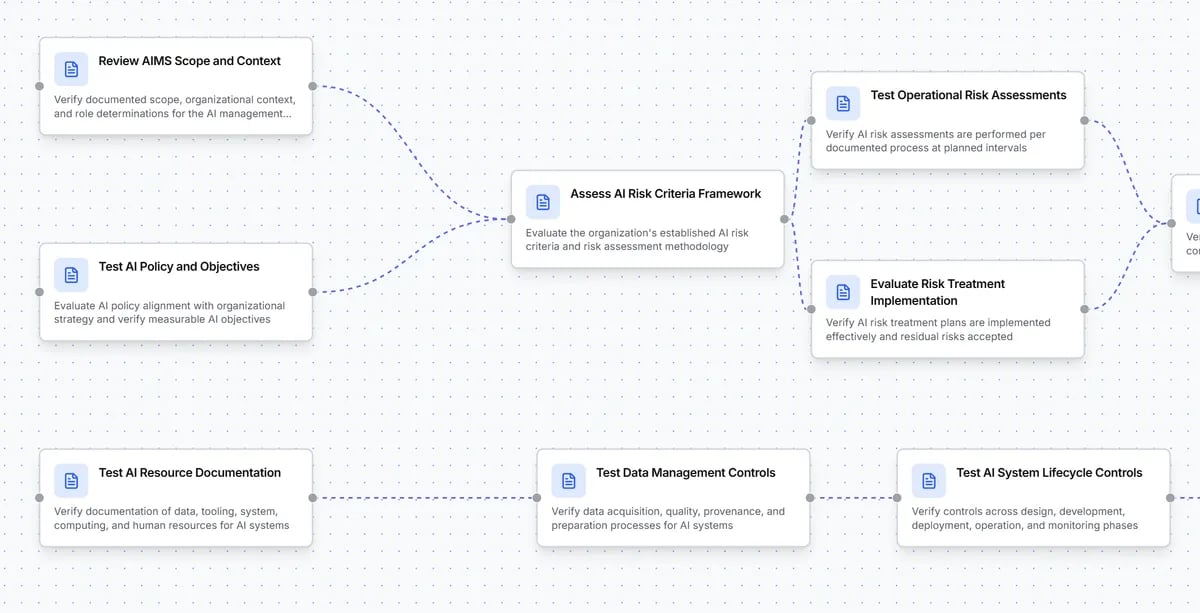Click the output handle of Test AI Resource Documentation
The width and height of the screenshot is (1200, 613).
click(313, 497)
